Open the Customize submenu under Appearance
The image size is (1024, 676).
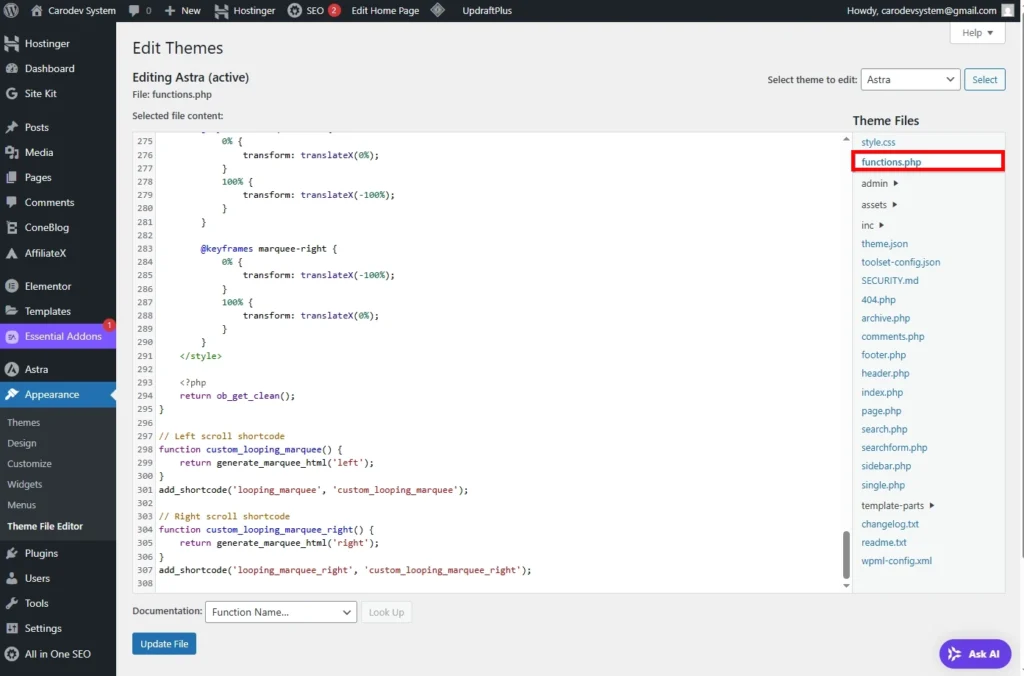tap(30, 464)
